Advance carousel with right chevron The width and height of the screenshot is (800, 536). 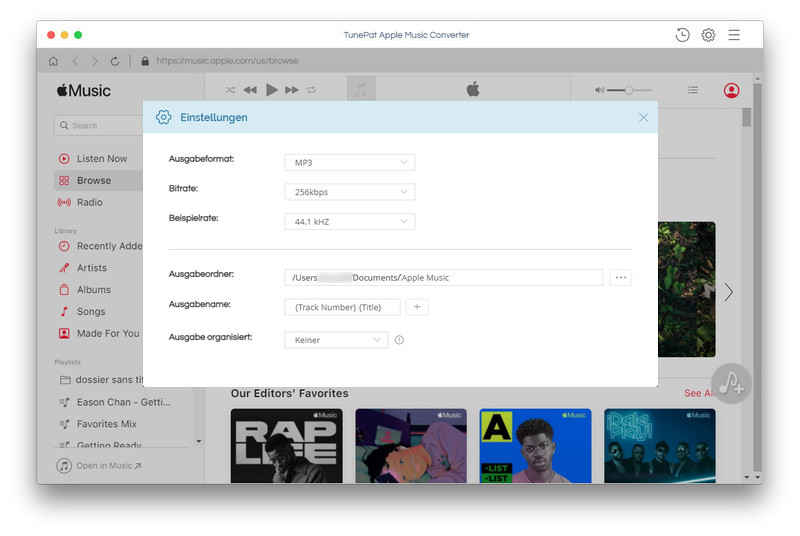(729, 292)
